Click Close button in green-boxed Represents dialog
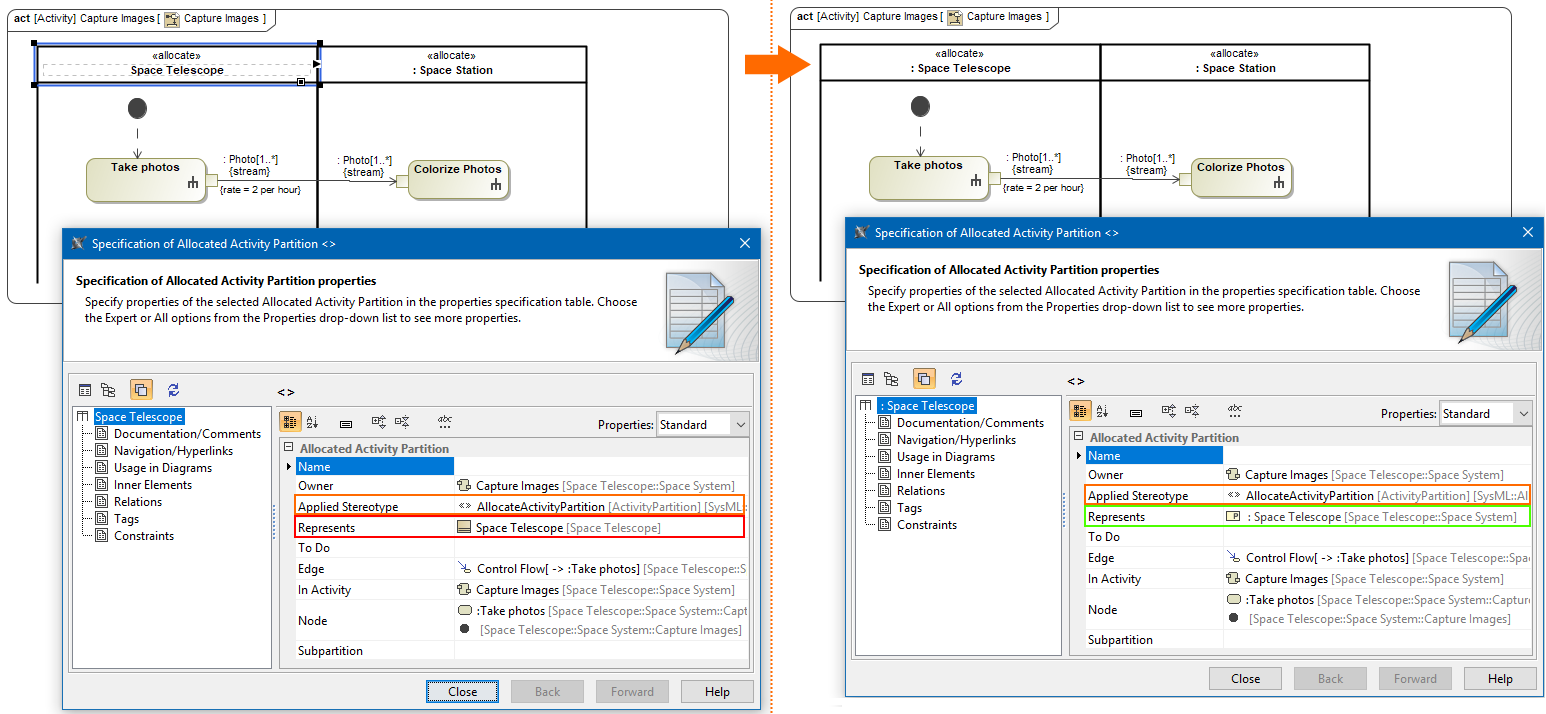The width and height of the screenshot is (1546, 714). pyautogui.click(x=1246, y=678)
